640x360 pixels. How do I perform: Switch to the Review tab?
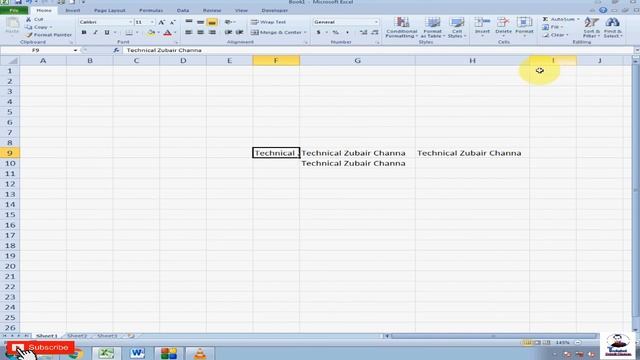click(212, 10)
